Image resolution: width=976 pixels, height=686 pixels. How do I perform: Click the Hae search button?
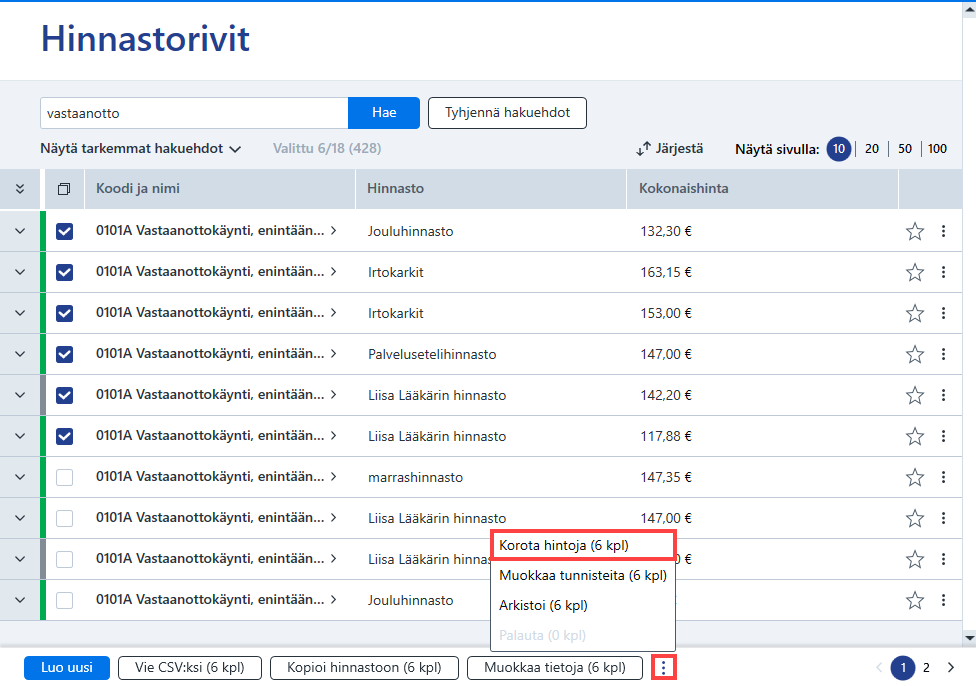pos(384,113)
